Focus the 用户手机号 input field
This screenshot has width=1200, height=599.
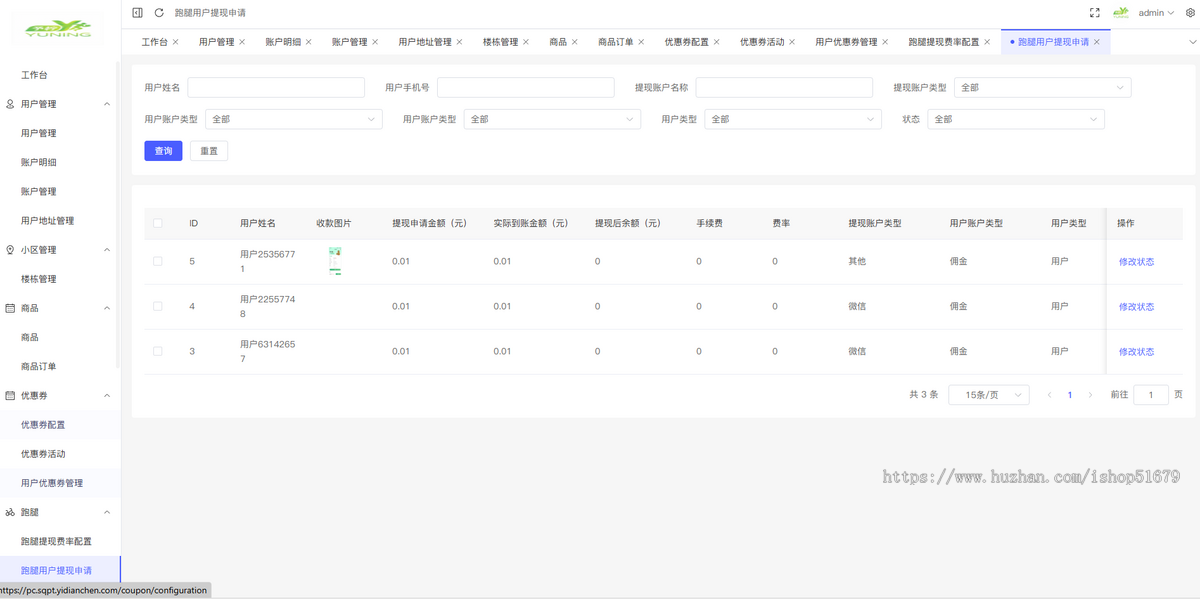pyautogui.click(x=525, y=88)
